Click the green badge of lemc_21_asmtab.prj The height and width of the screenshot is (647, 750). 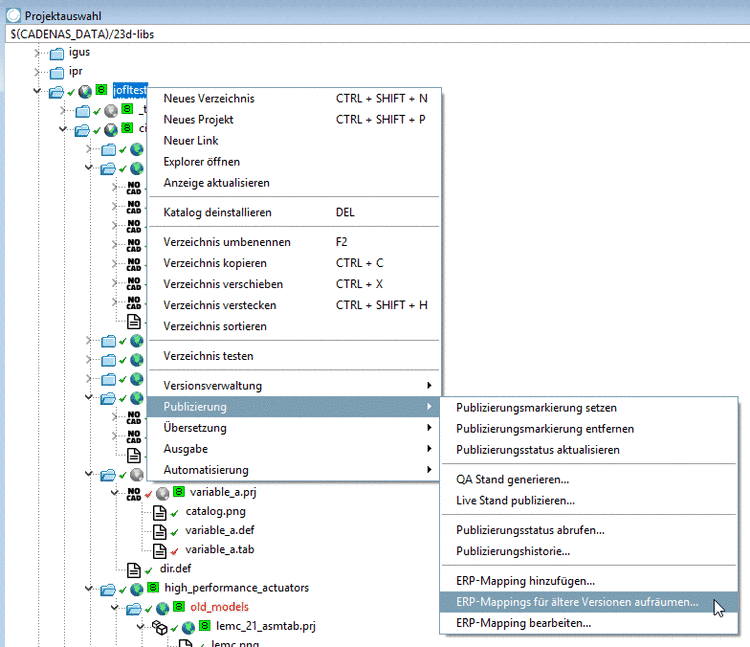click(x=204, y=625)
